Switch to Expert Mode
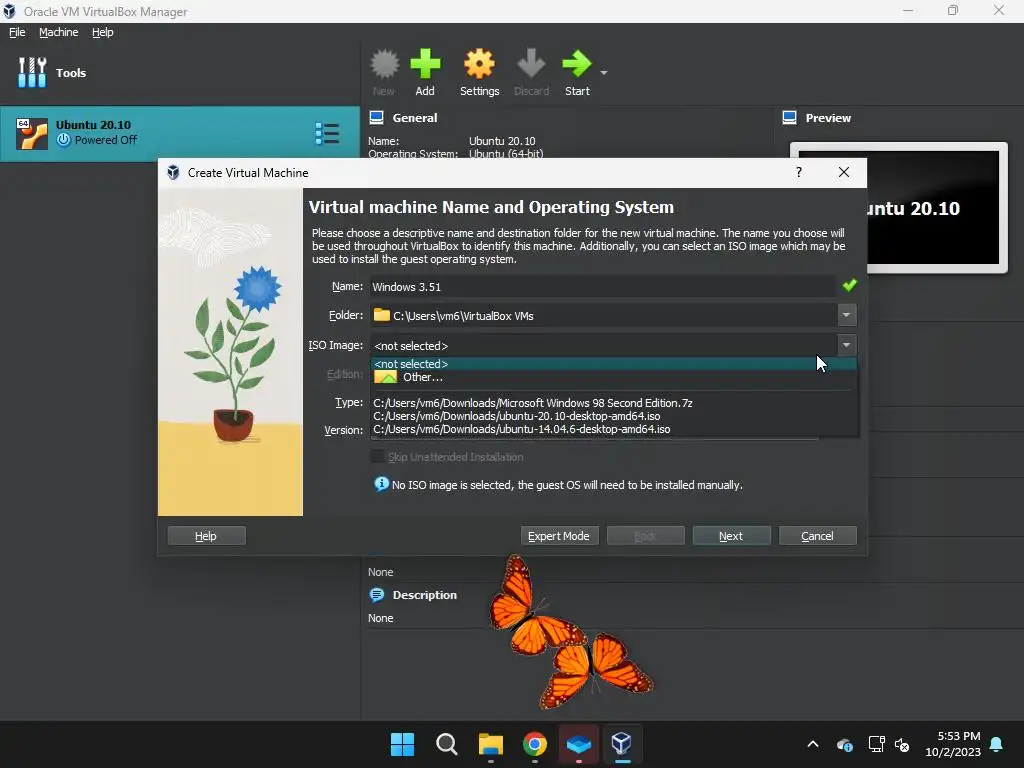Screen dimensions: 1024x768 coord(559,536)
